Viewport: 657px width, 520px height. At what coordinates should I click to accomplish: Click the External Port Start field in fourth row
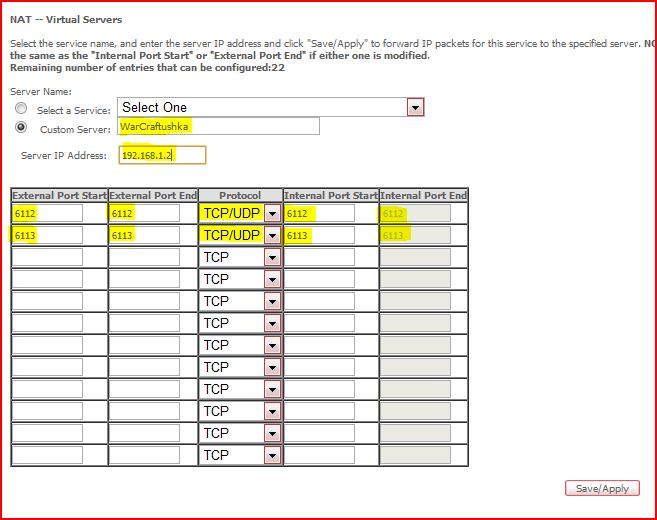pyautogui.click(x=47, y=279)
